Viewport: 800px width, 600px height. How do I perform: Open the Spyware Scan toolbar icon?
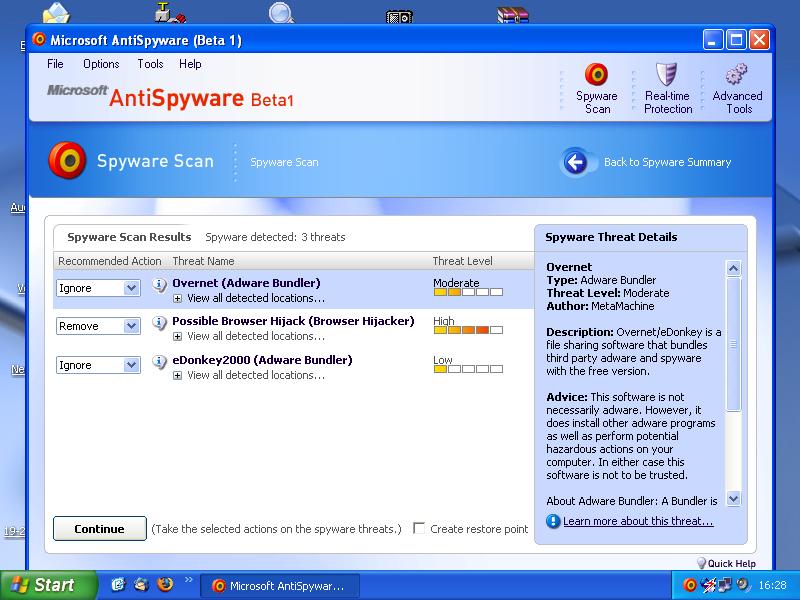[x=596, y=74]
